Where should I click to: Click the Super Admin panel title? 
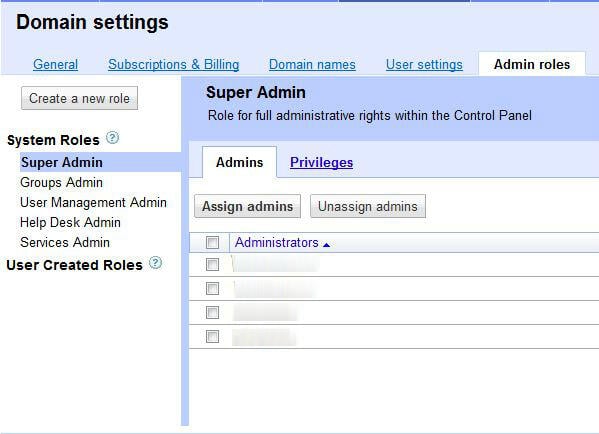point(256,92)
